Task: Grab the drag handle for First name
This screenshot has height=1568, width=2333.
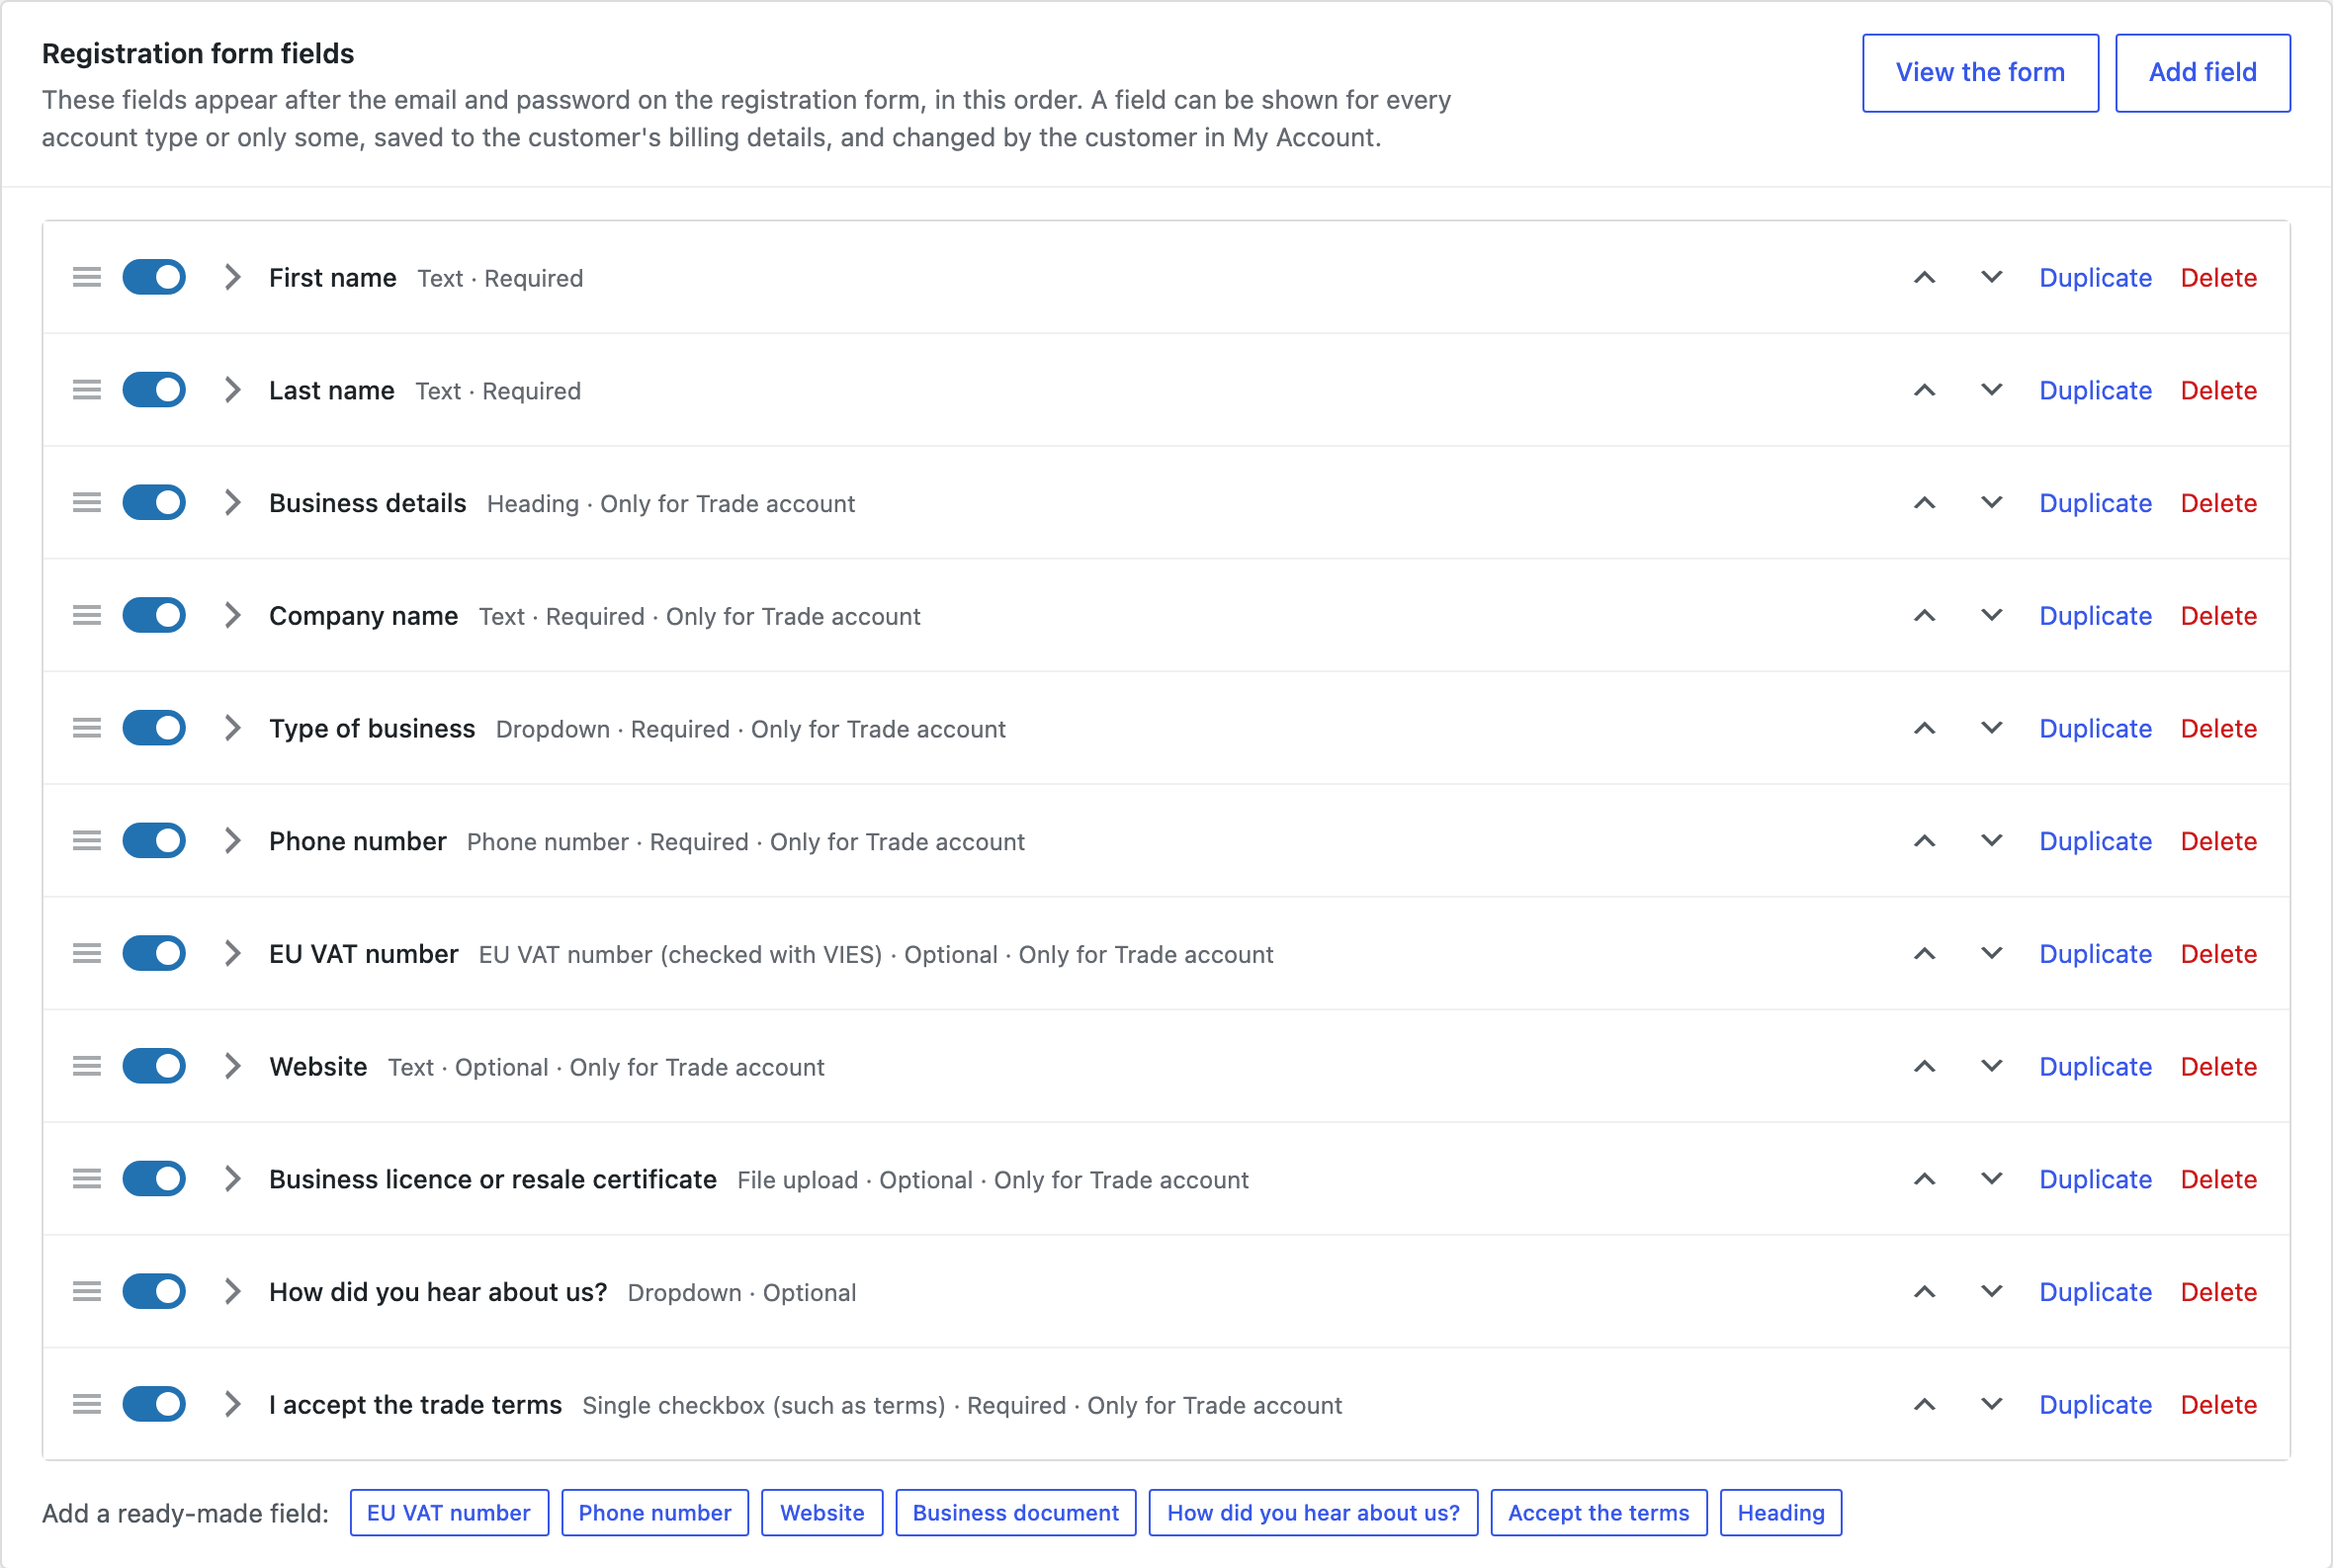Action: pos(87,277)
